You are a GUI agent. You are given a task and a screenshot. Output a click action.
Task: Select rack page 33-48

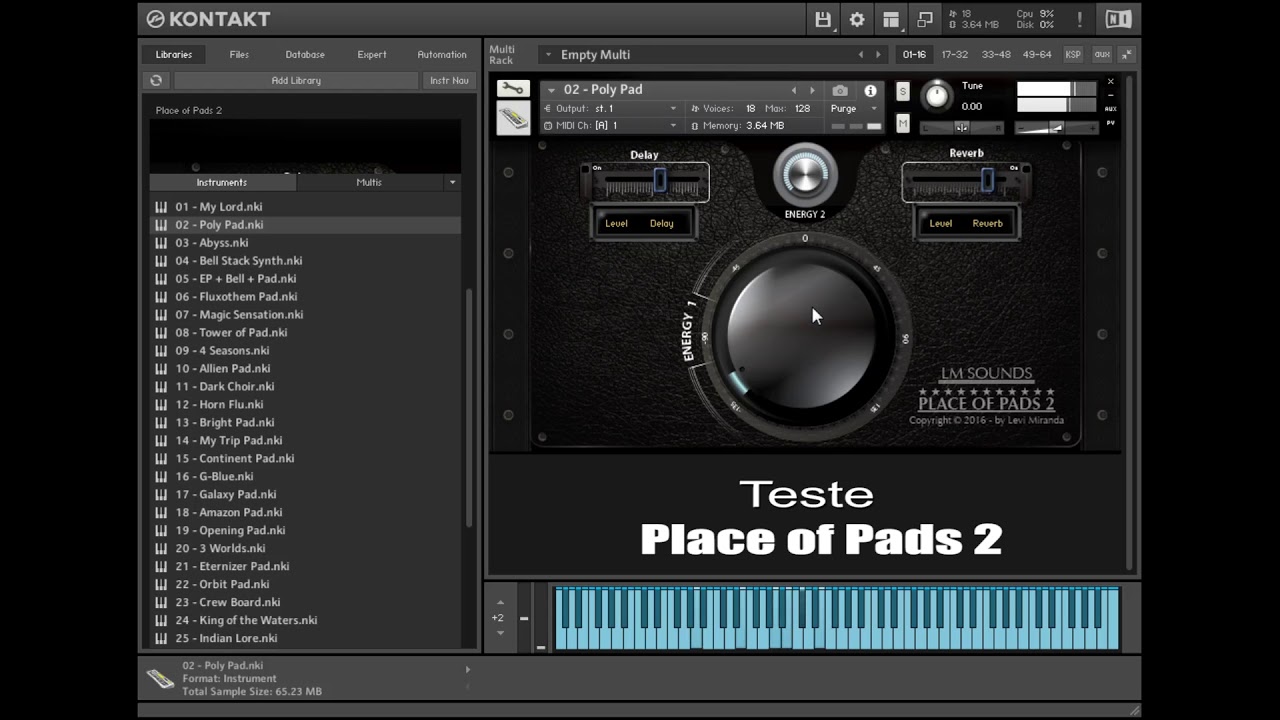pyautogui.click(x=996, y=55)
